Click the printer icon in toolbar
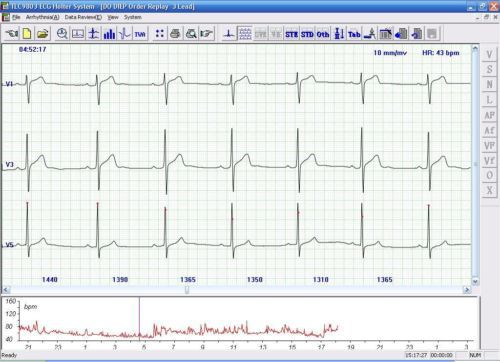The image size is (500, 362). click(x=175, y=33)
